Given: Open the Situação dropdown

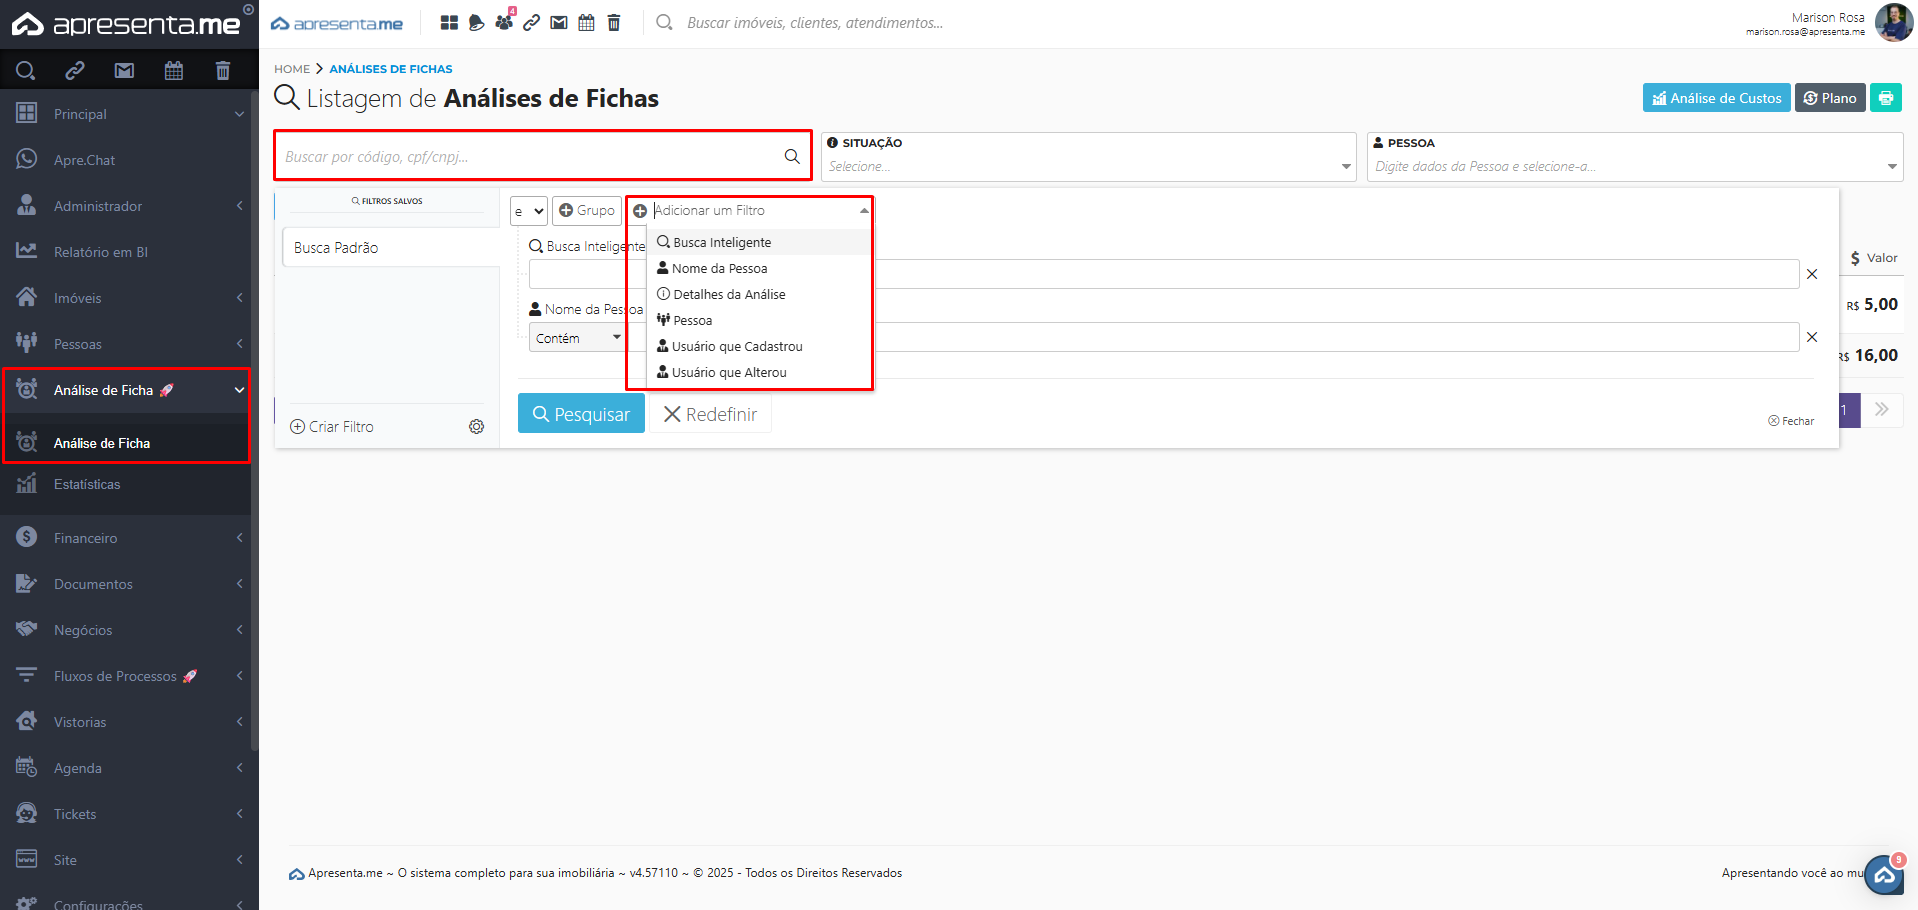Looking at the screenshot, I should pos(1088,166).
